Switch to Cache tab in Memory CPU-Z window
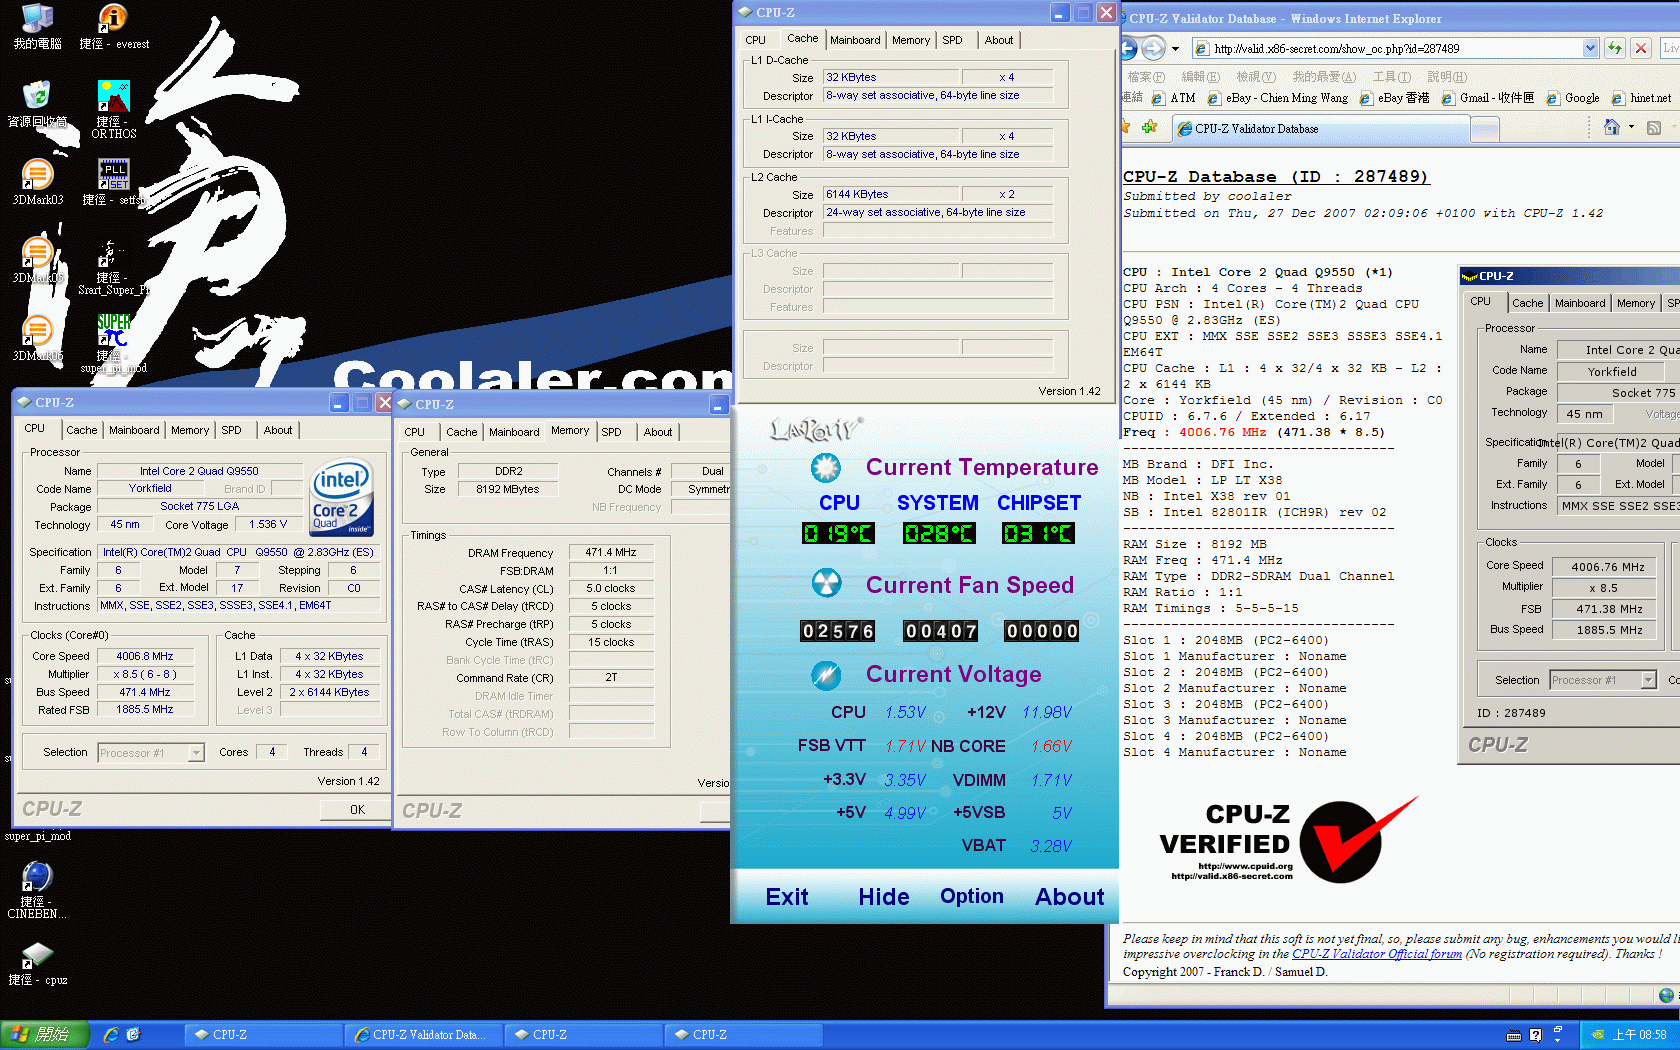This screenshot has height=1050, width=1680. (x=461, y=432)
